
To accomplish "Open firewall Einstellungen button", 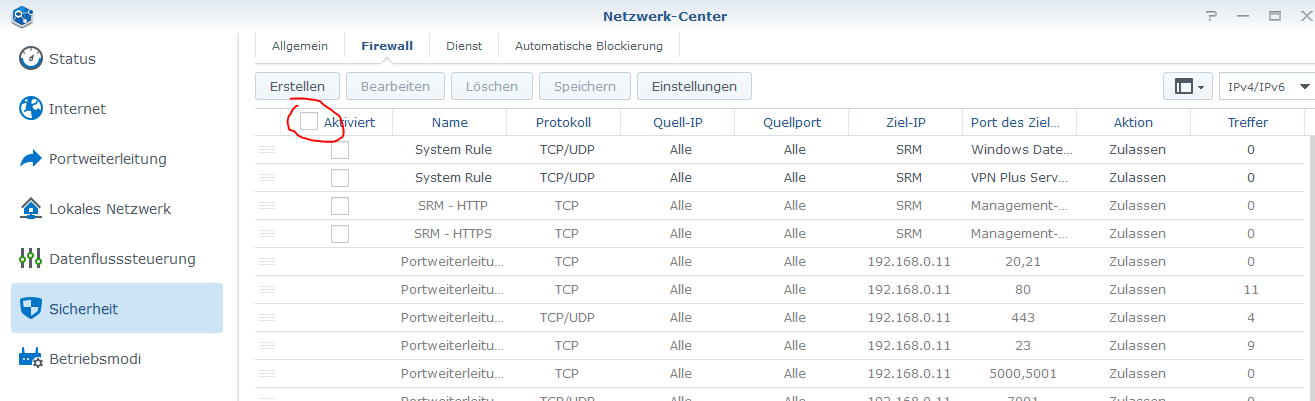I will coord(694,87).
